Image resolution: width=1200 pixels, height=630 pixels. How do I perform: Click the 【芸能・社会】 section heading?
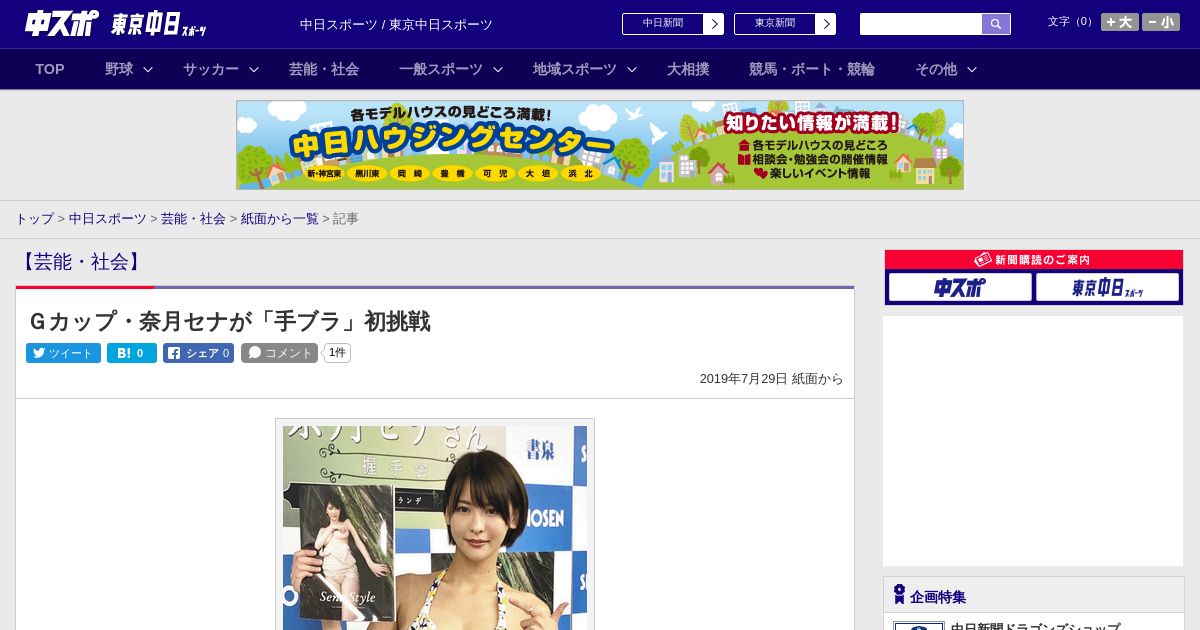click(x=80, y=262)
